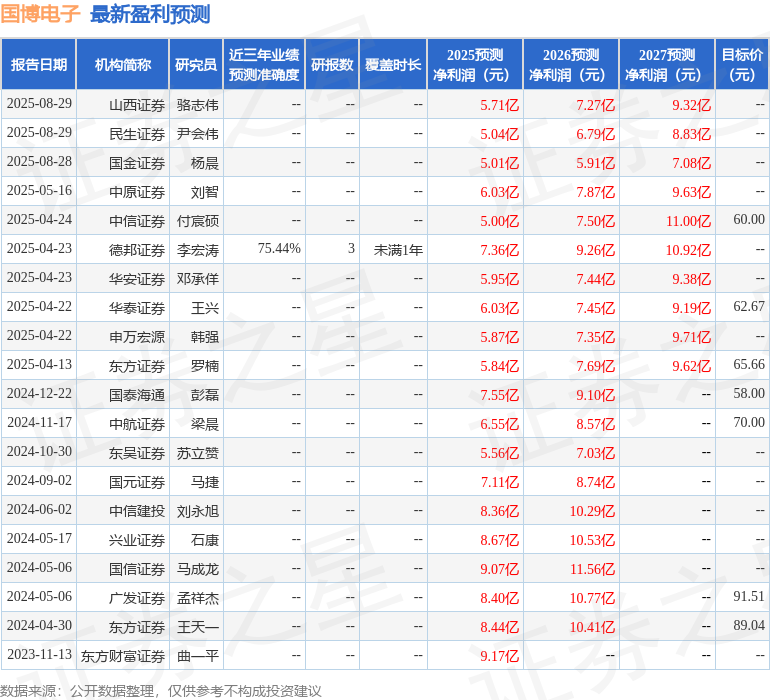Click the 最新盈利预测 heading text
This screenshot has height=700, width=770.
[150, 14]
